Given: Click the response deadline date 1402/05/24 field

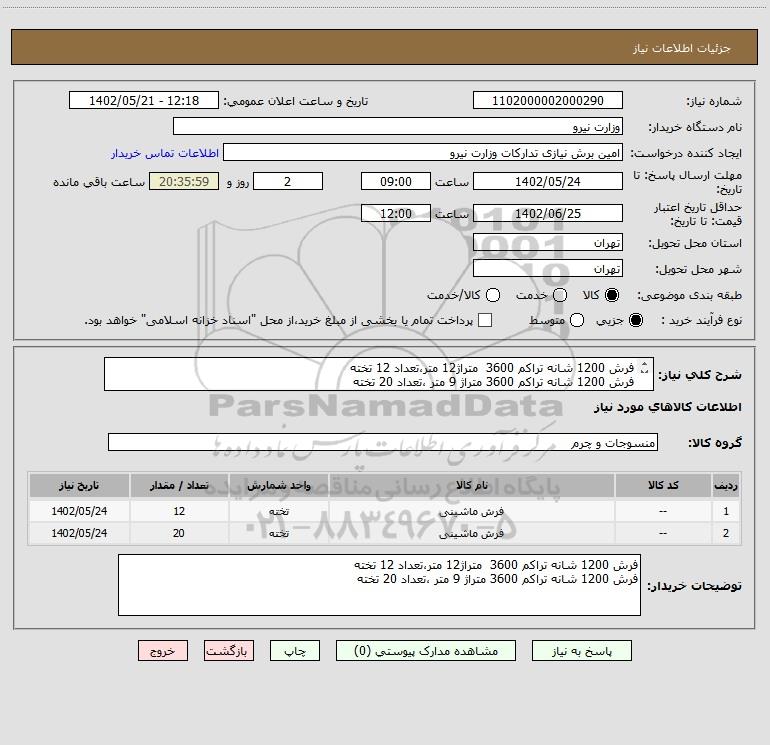Looking at the screenshot, I should tap(548, 181).
